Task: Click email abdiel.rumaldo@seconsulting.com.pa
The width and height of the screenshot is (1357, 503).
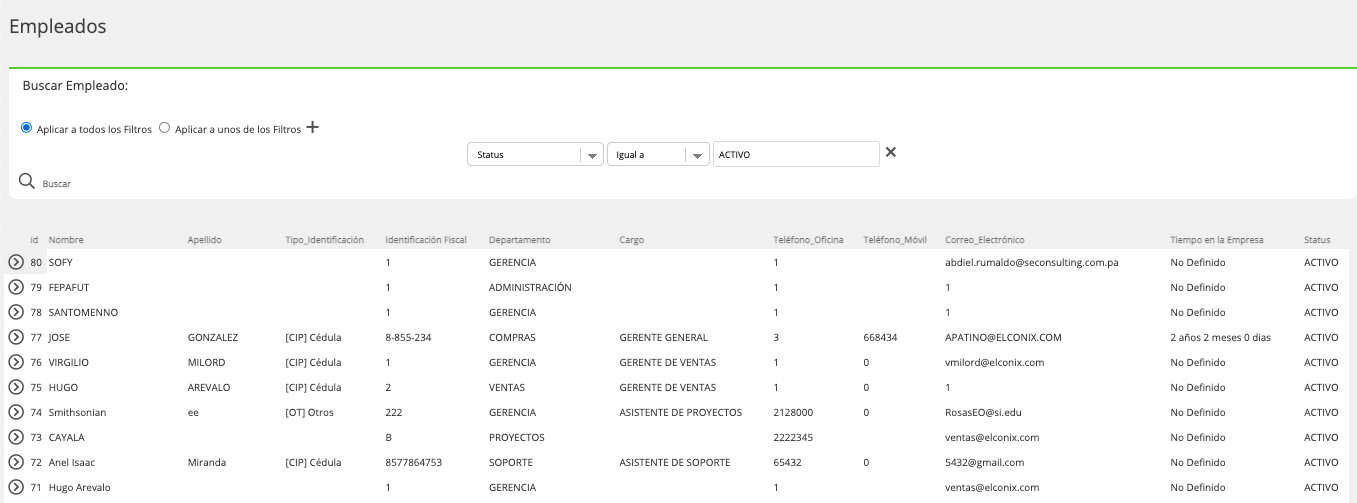Action: [x=1031, y=262]
